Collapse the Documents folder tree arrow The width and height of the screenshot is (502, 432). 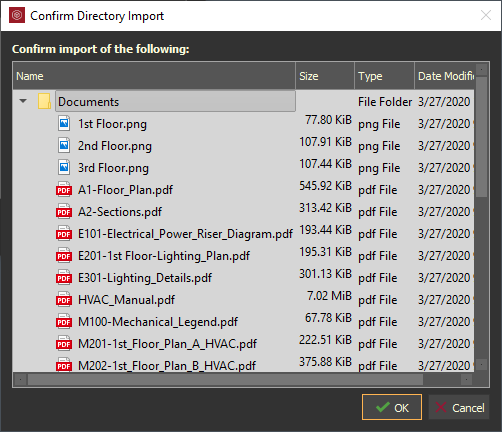click(23, 101)
